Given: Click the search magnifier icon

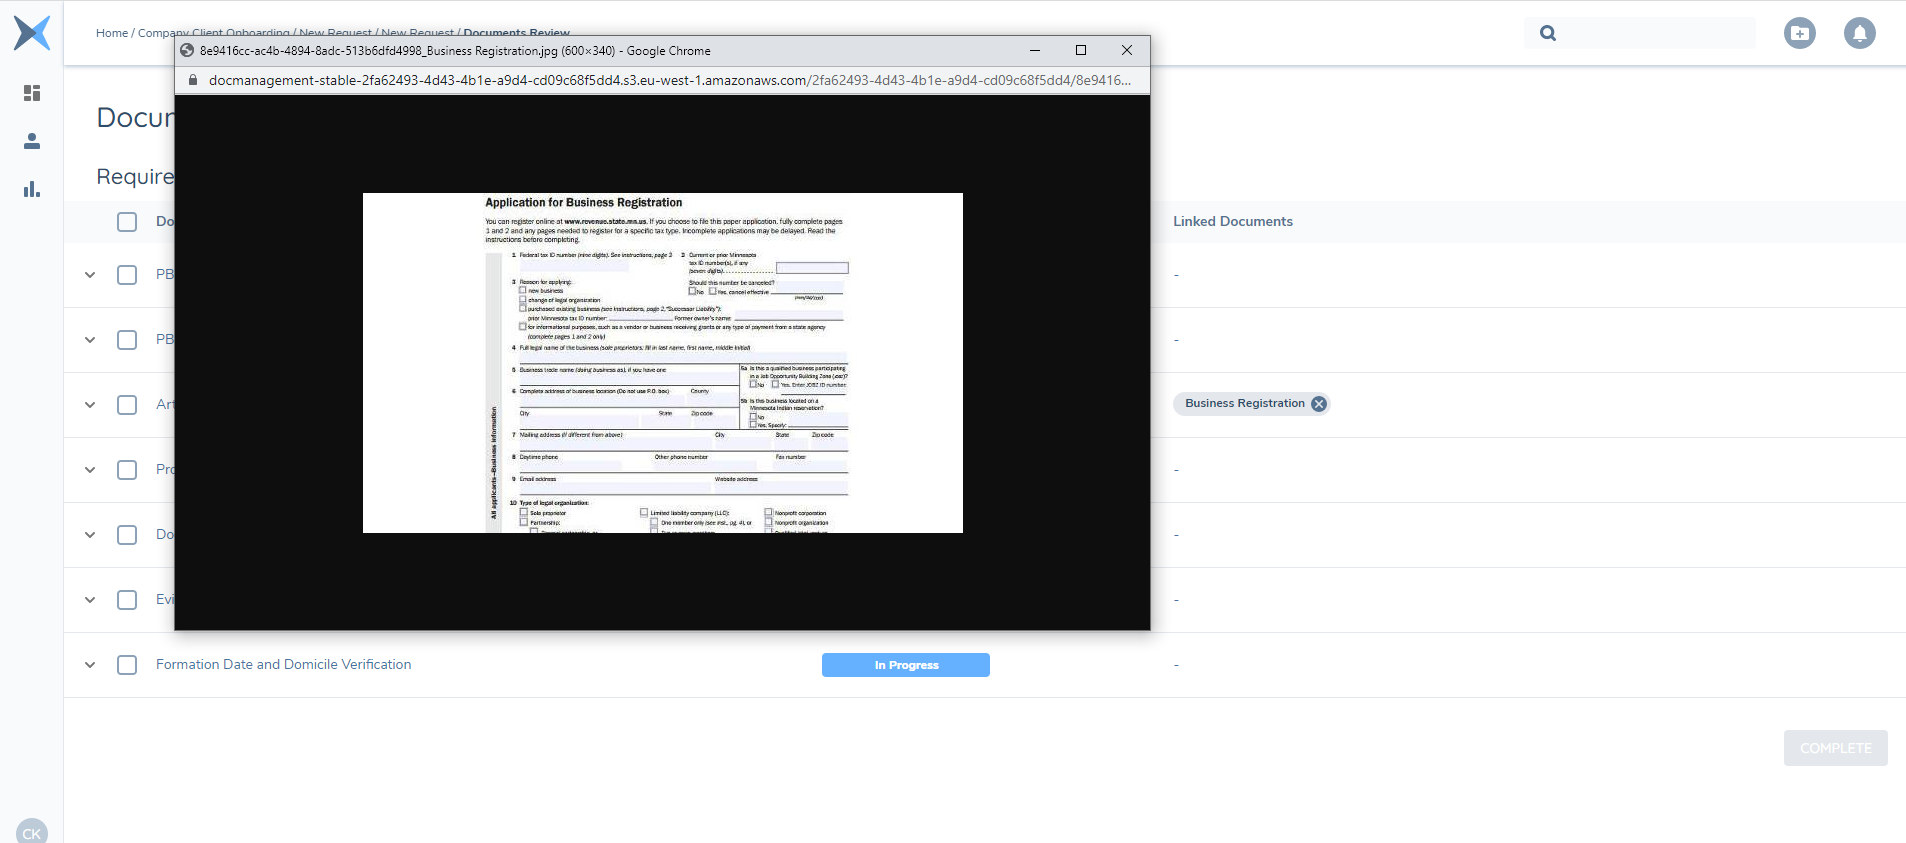Looking at the screenshot, I should click(1548, 33).
